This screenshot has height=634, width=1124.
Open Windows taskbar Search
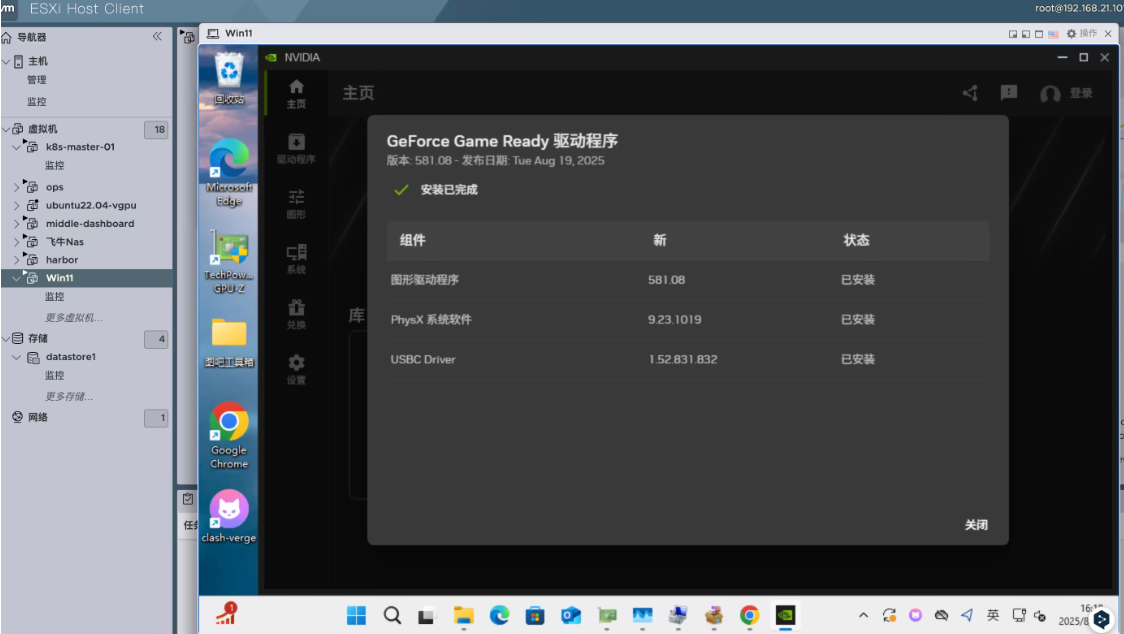point(392,615)
